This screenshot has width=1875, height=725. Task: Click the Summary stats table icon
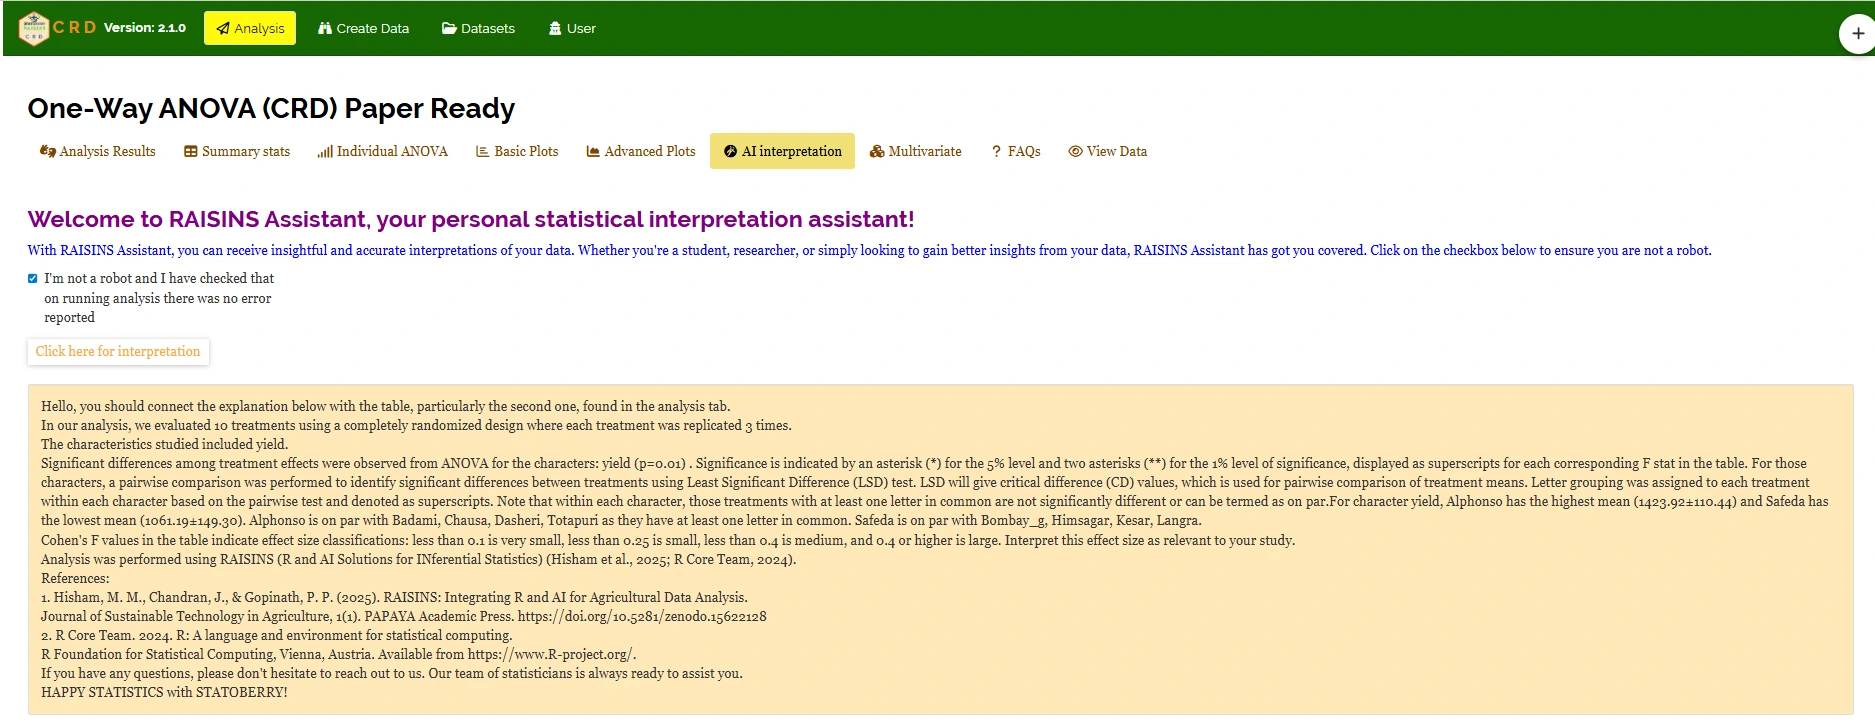click(190, 152)
